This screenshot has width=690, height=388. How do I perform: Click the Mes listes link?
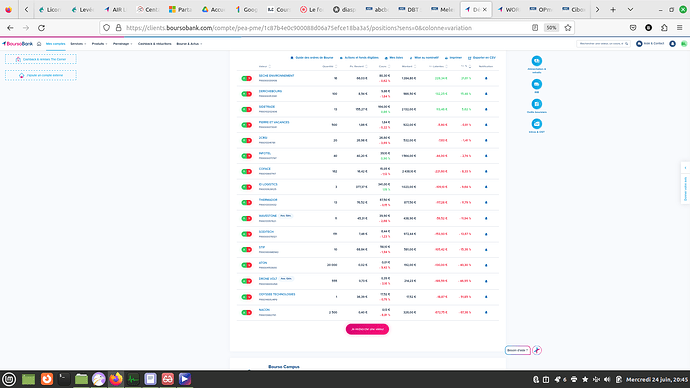coord(394,58)
